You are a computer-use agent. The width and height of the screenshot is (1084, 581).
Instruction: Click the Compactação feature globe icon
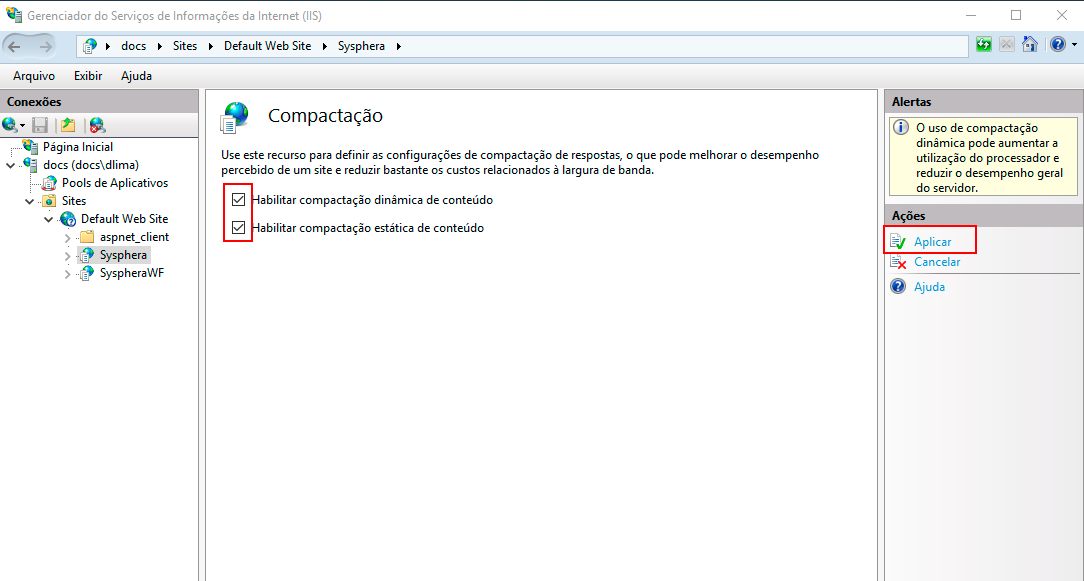[x=234, y=117]
